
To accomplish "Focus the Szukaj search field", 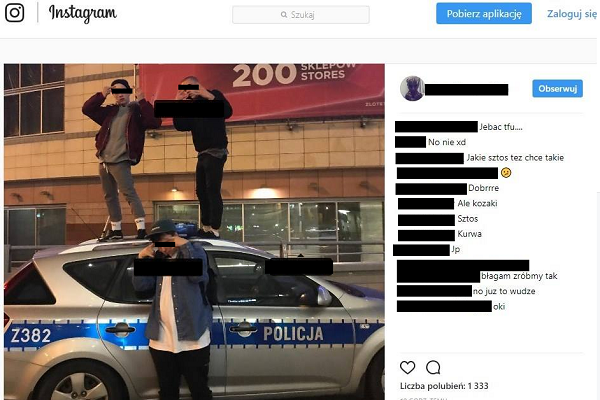I will [x=301, y=15].
